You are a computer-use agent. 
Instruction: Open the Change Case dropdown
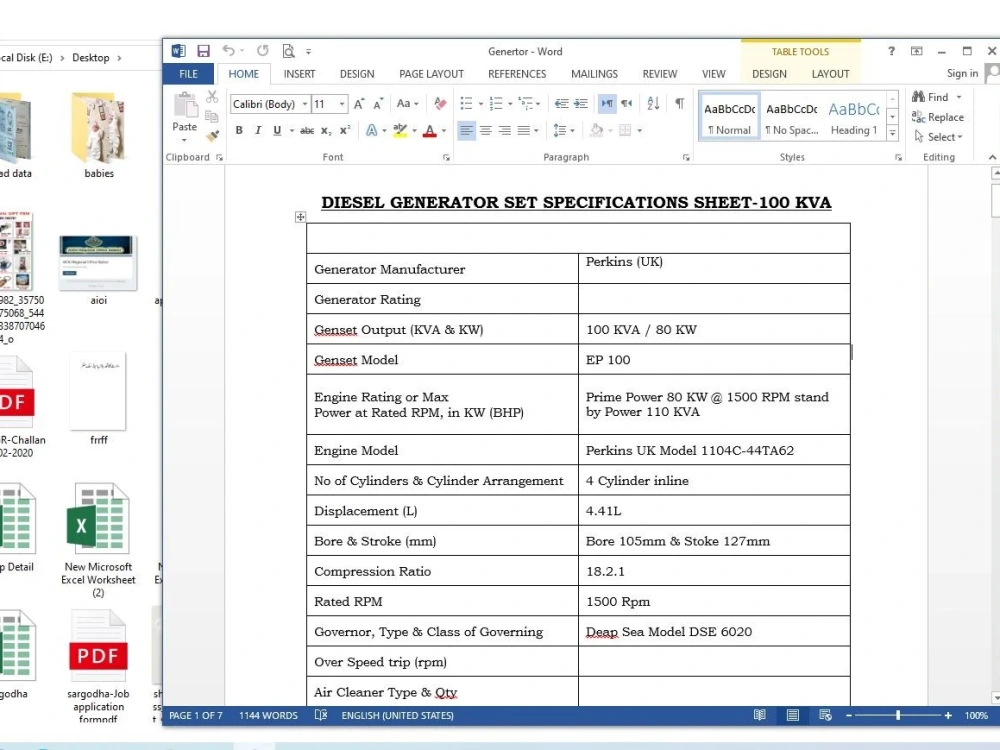(x=407, y=103)
